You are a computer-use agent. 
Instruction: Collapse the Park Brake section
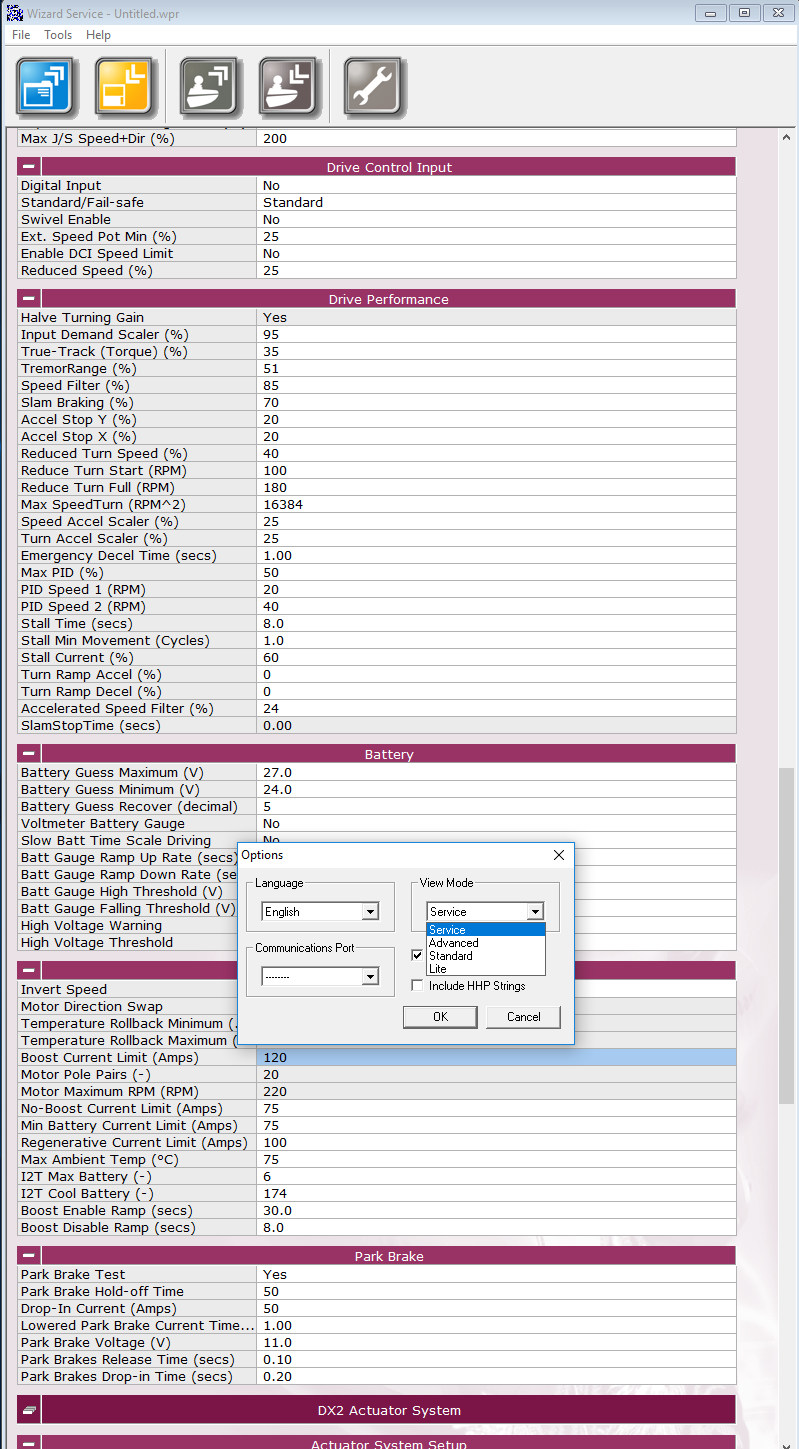[29, 1256]
